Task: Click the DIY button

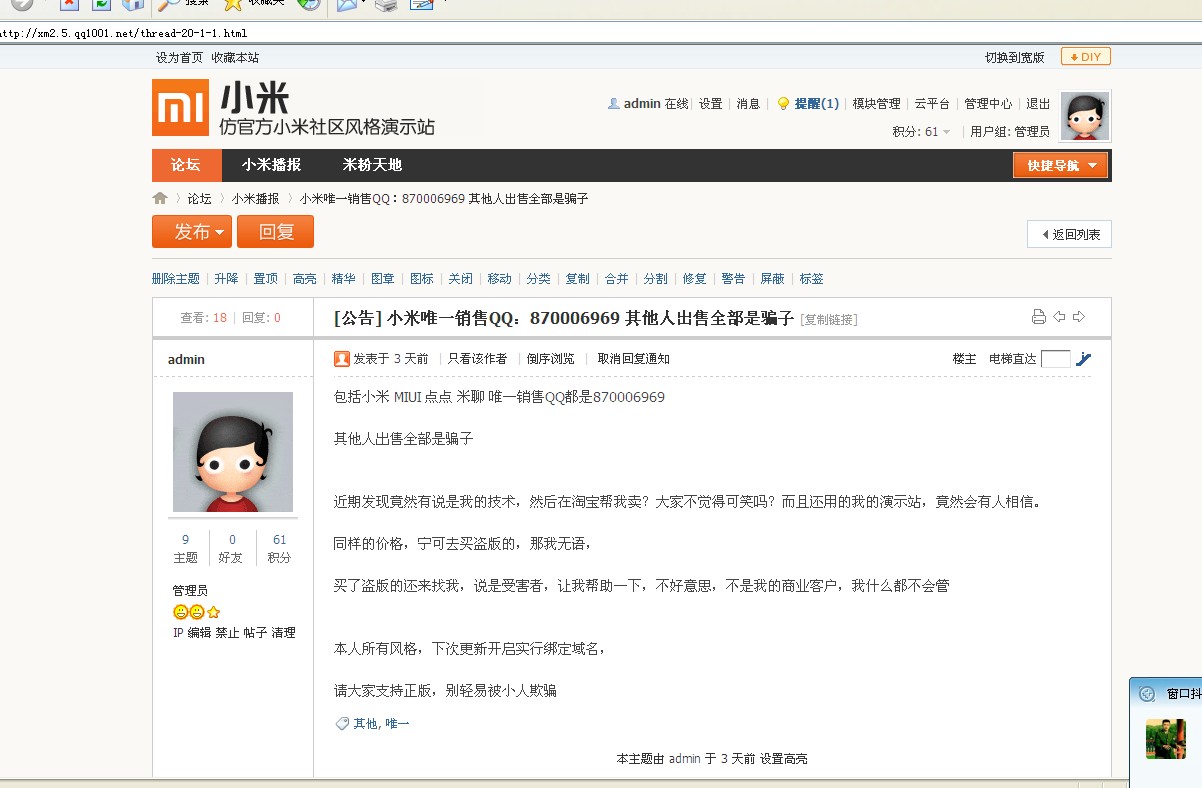Action: tap(1086, 57)
